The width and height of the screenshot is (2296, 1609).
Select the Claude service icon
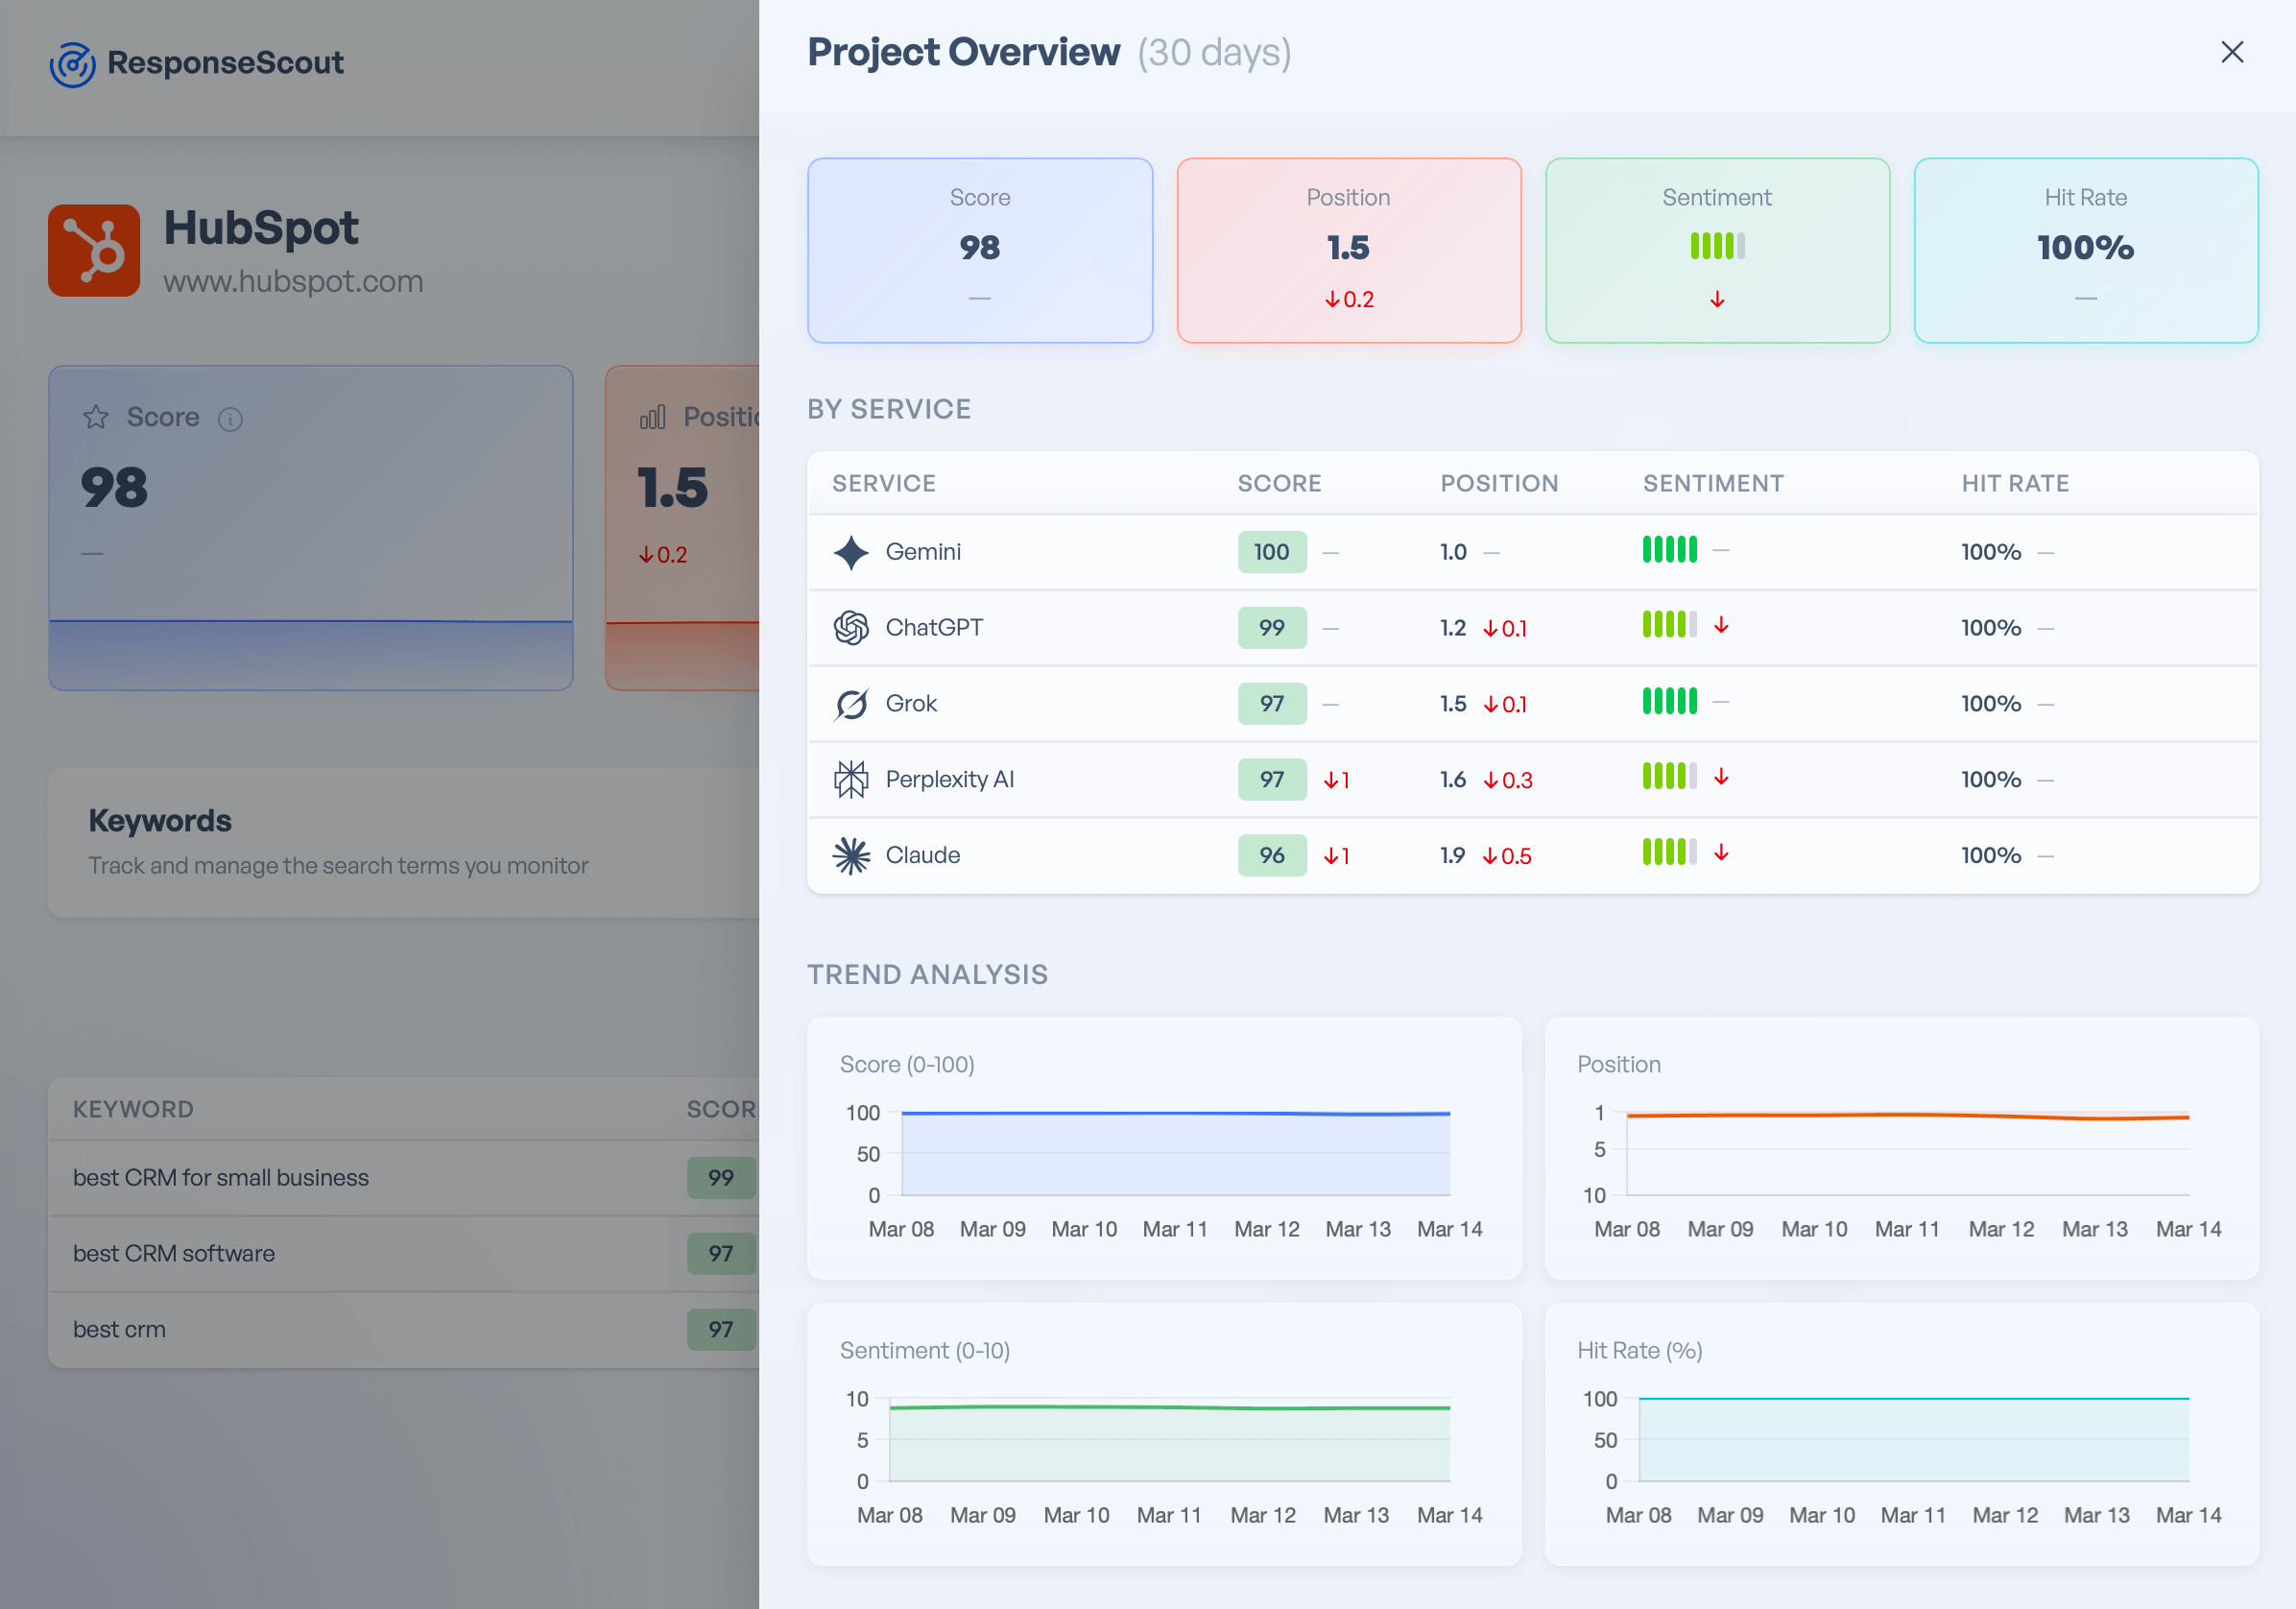[850, 855]
